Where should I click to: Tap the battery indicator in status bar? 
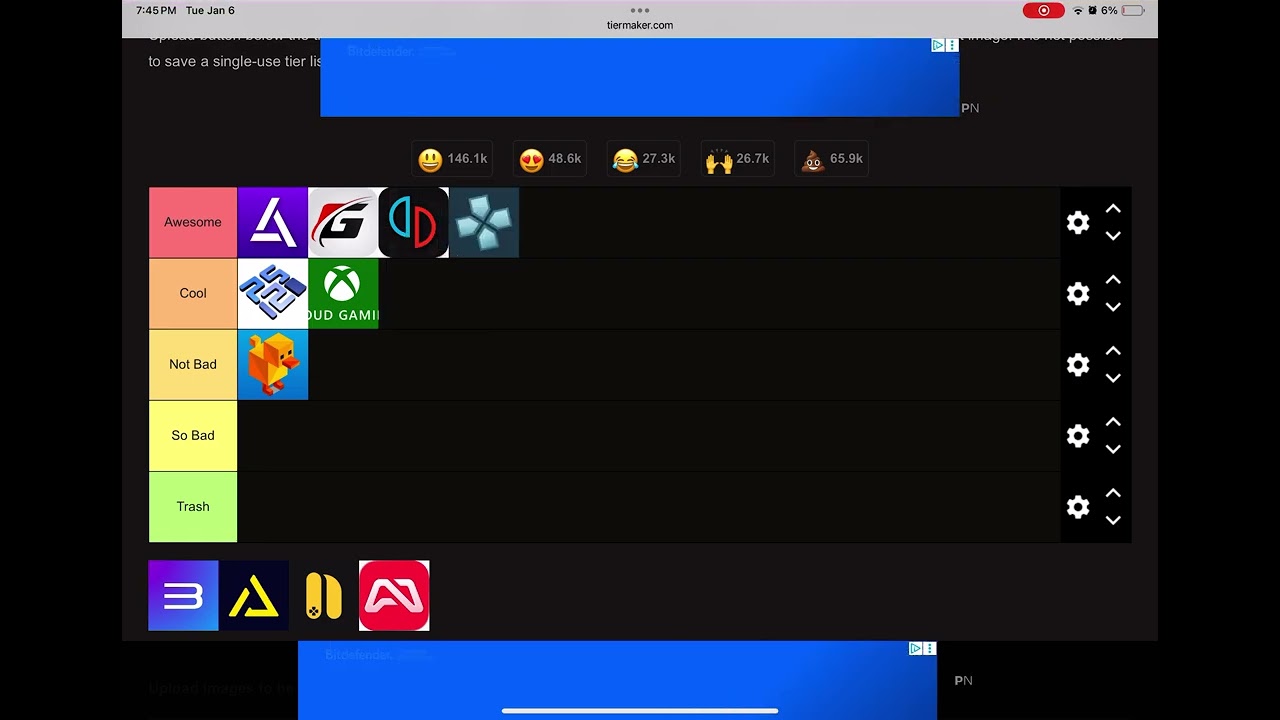pyautogui.click(x=1132, y=10)
